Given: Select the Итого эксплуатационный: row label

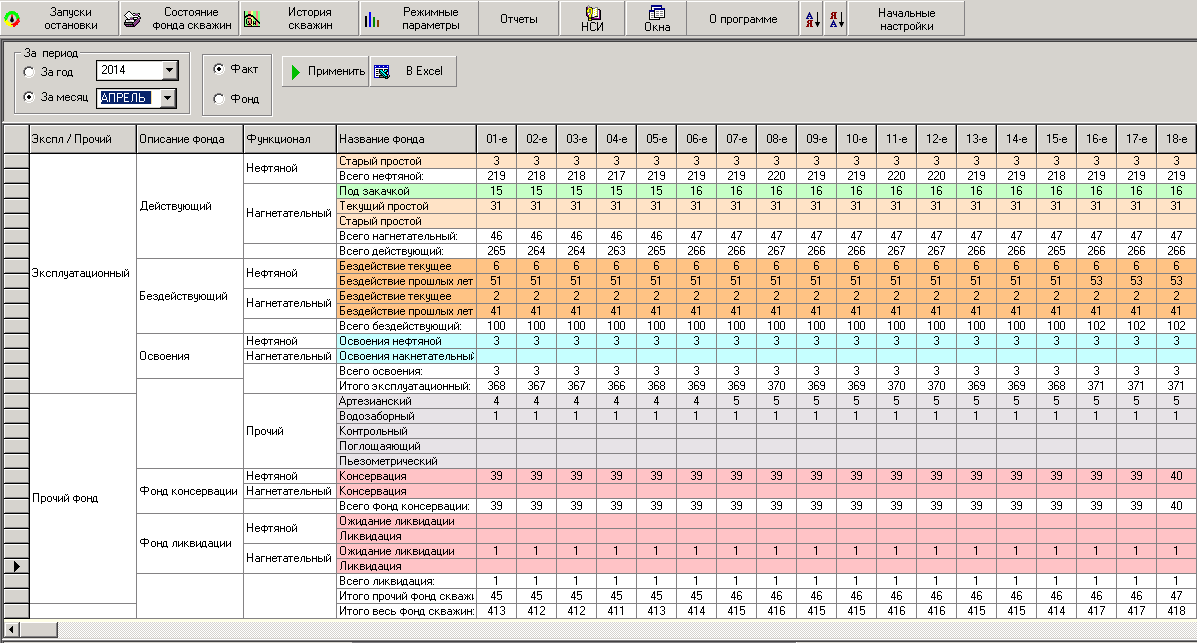Looking at the screenshot, I should pos(406,386).
